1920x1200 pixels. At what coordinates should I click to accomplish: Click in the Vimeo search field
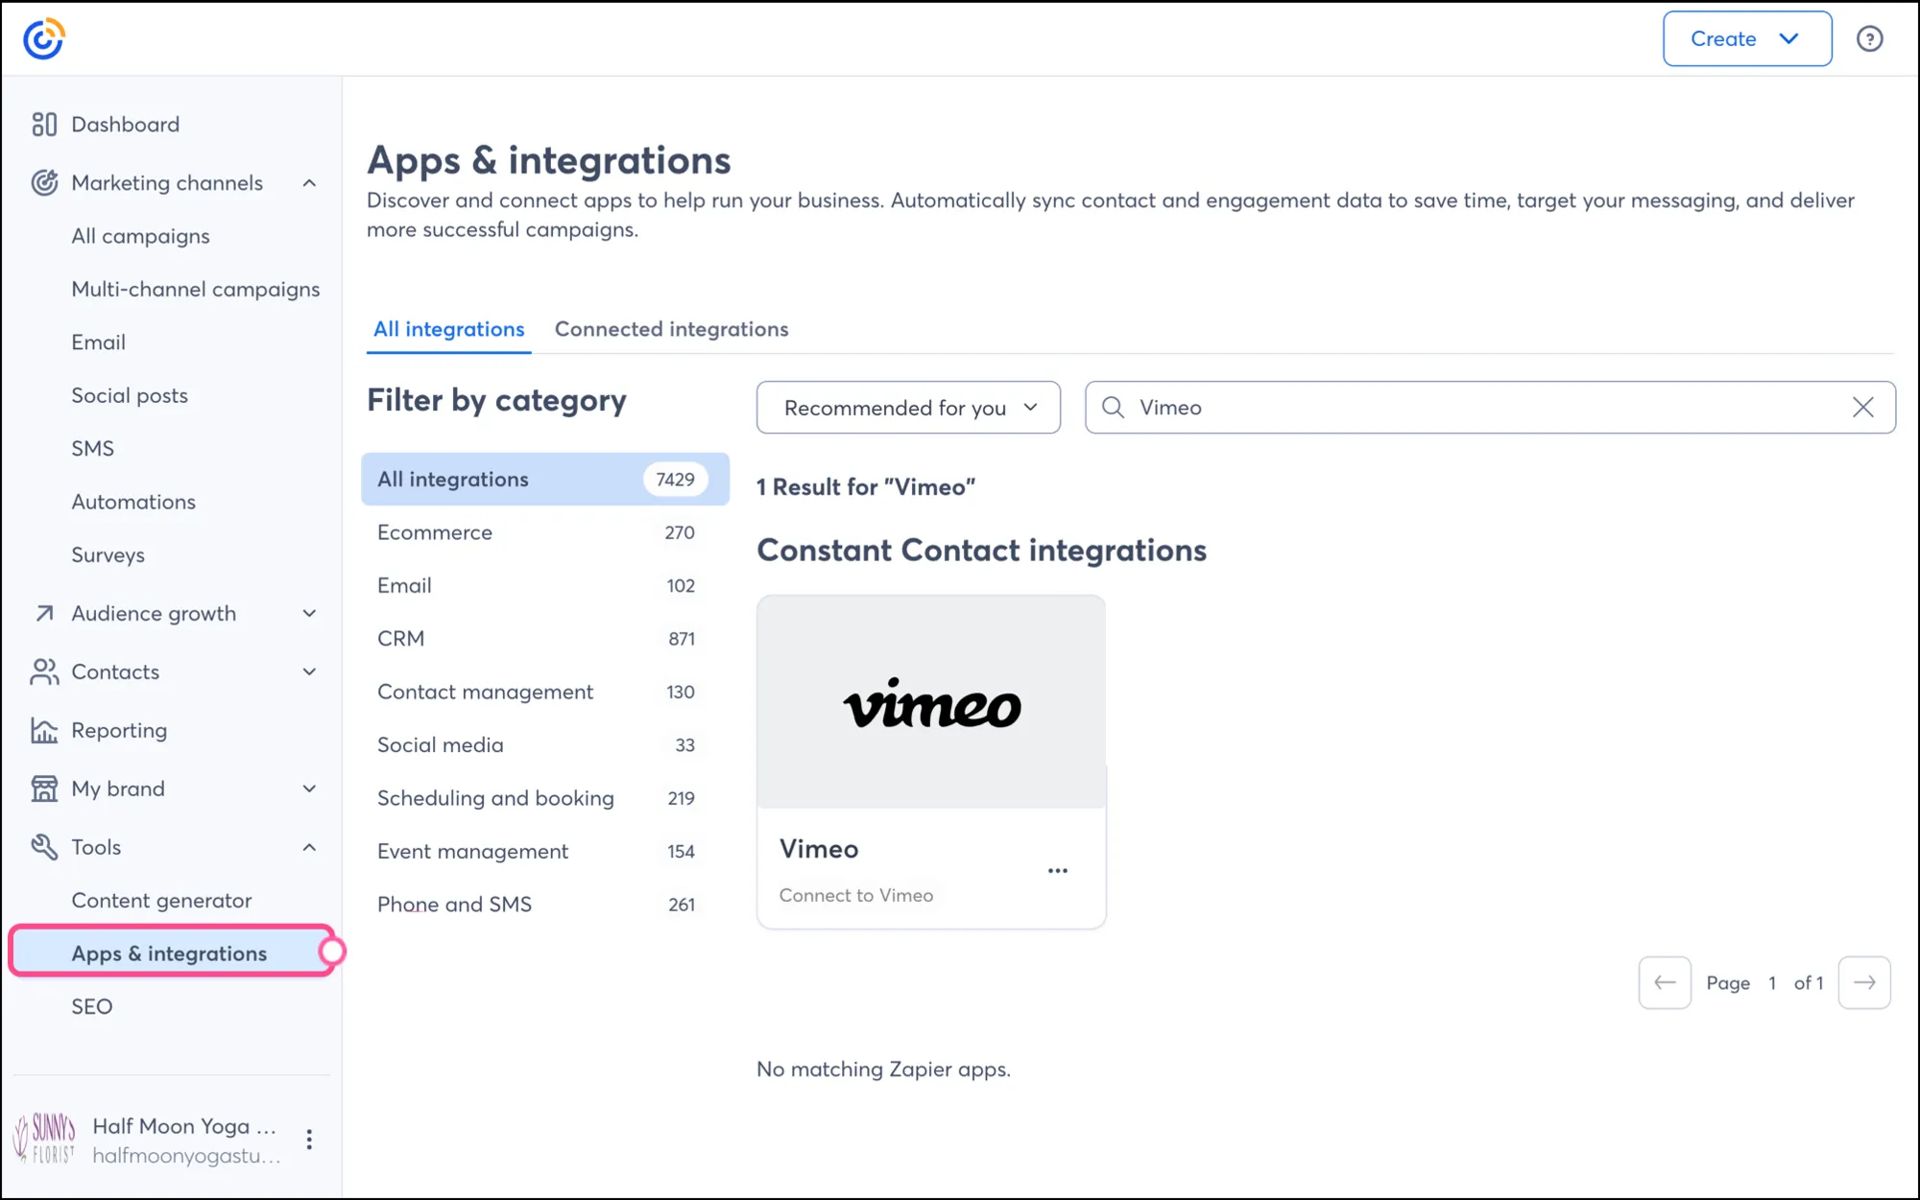[1490, 407]
